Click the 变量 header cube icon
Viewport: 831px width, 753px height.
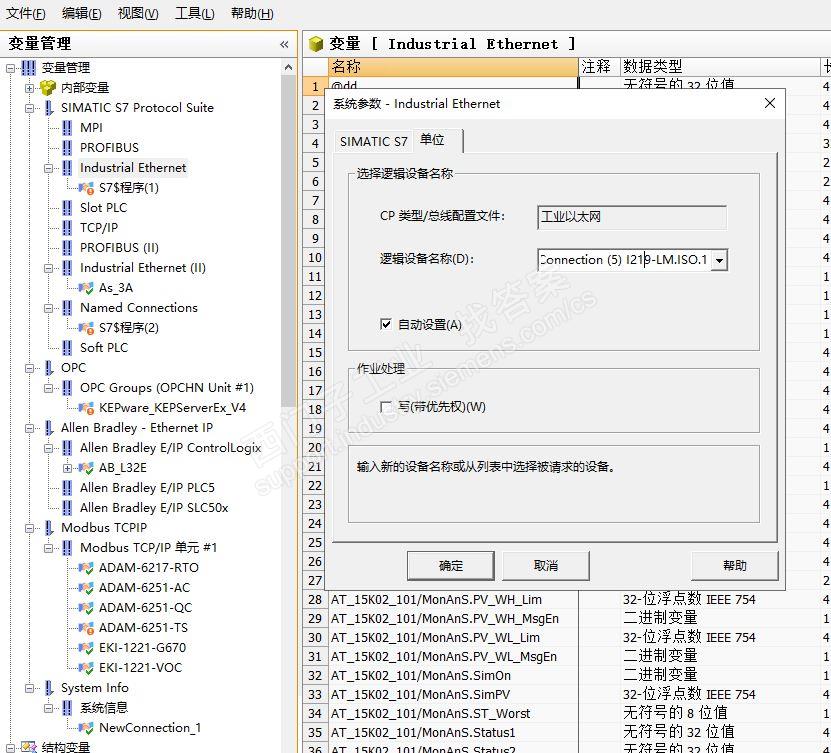coord(316,44)
